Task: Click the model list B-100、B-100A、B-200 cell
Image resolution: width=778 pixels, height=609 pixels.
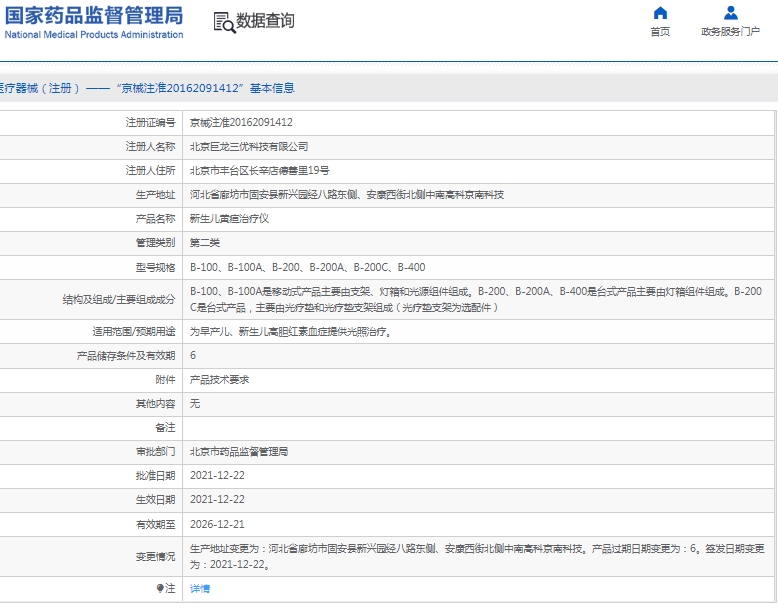Action: pos(308,268)
